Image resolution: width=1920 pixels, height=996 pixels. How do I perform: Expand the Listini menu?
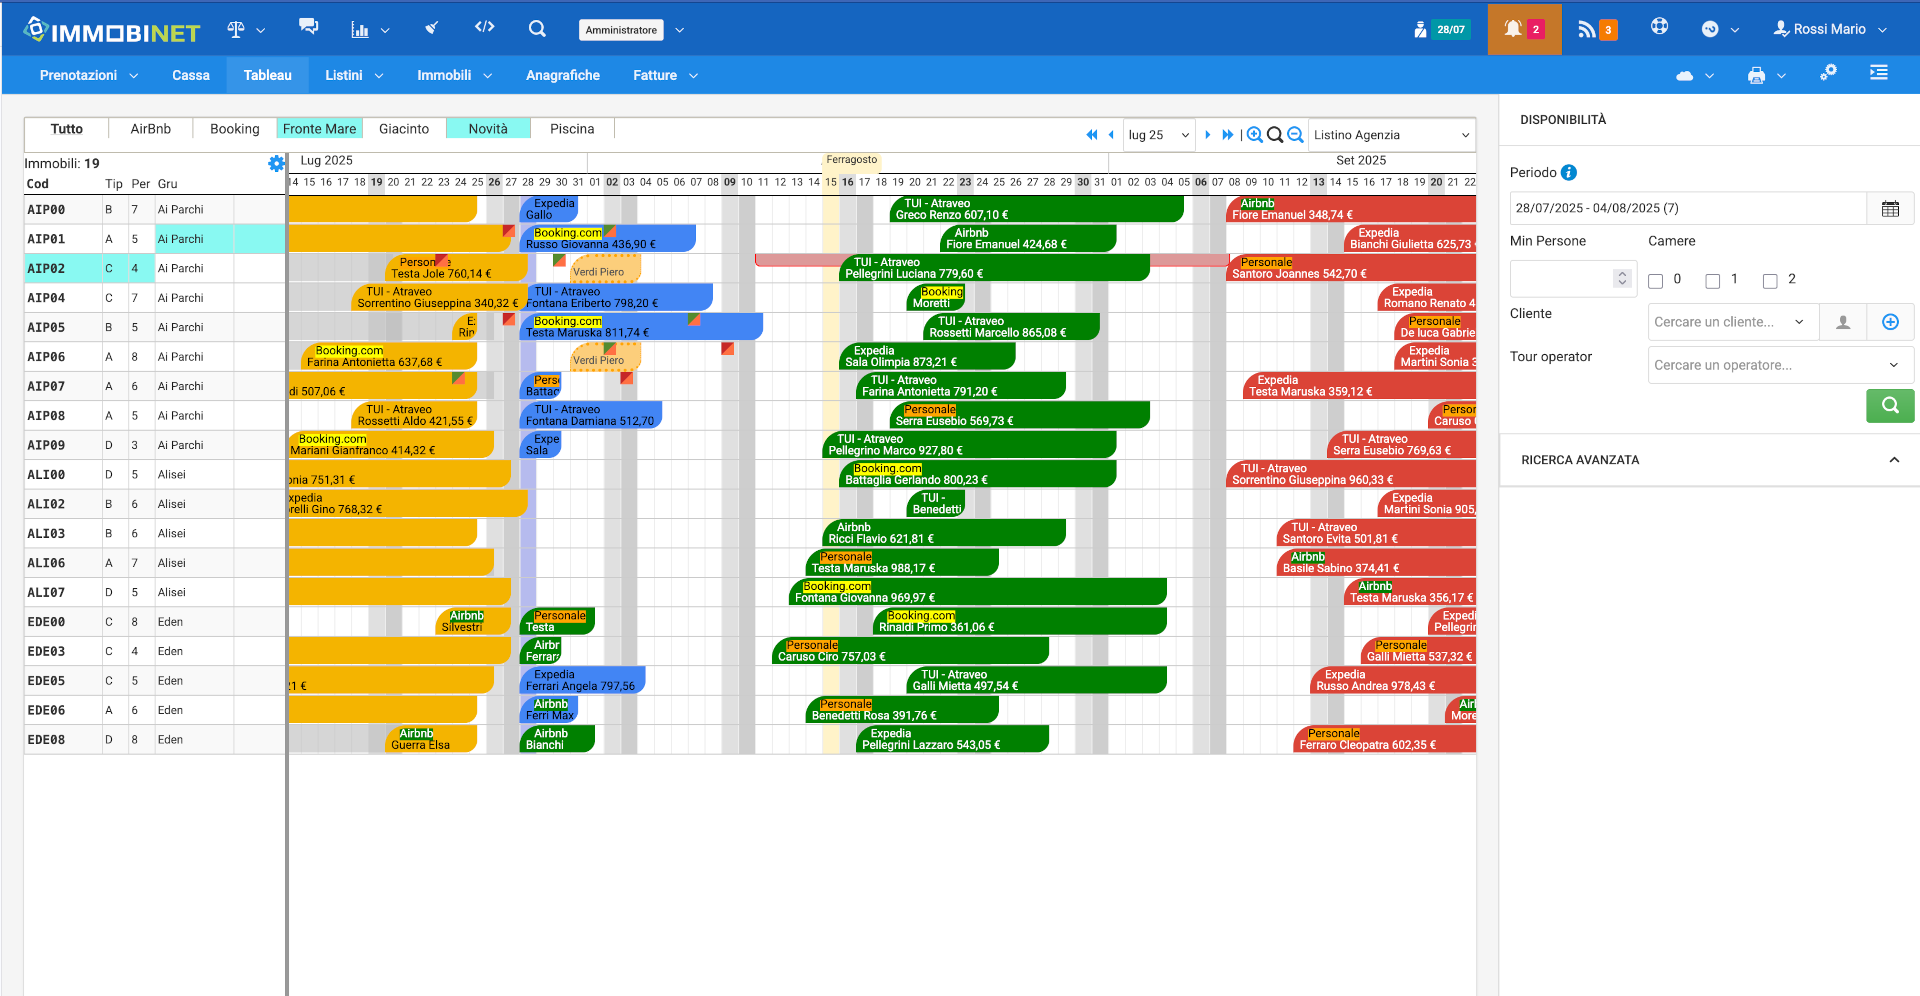(x=354, y=75)
